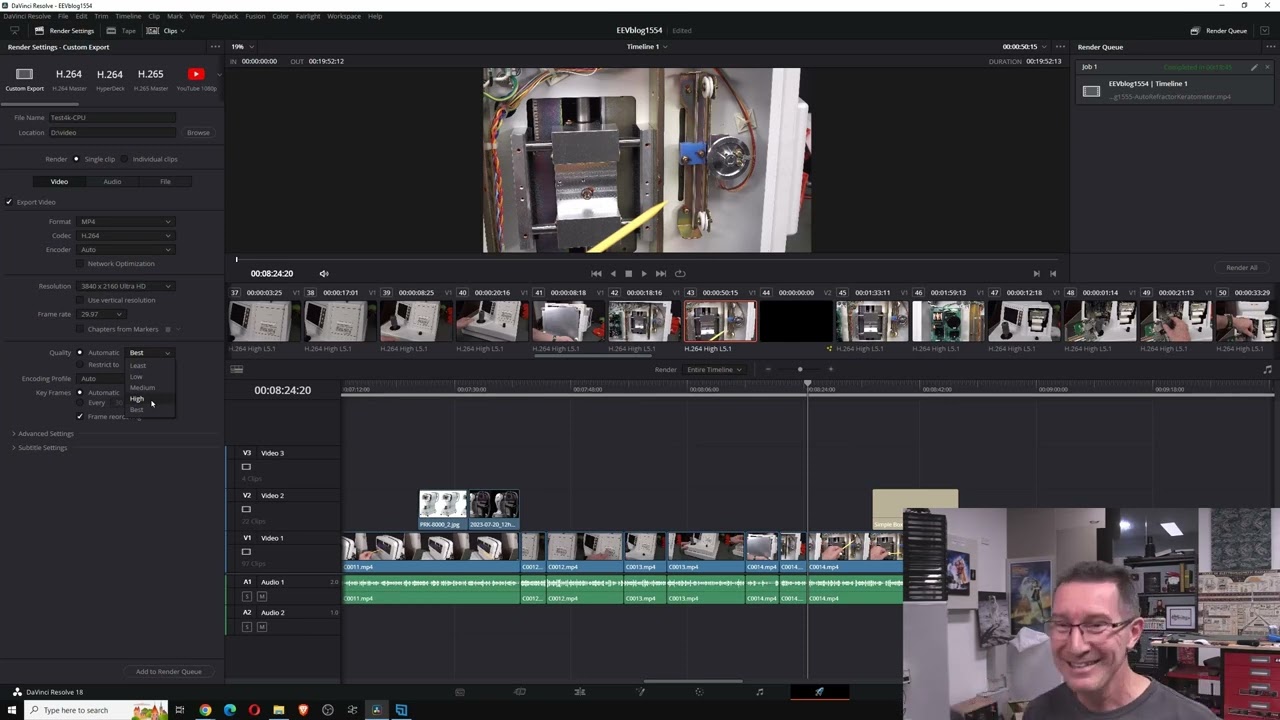1280x720 pixels.
Task: Click Add to Render Queue
Action: tap(169, 672)
